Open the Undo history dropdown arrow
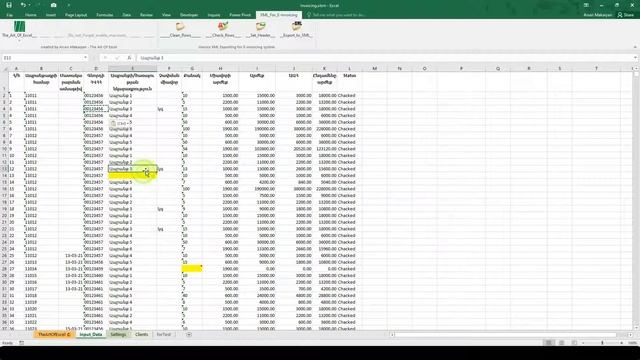Image resolution: width=640 pixels, height=360 pixels. pos(29,5)
